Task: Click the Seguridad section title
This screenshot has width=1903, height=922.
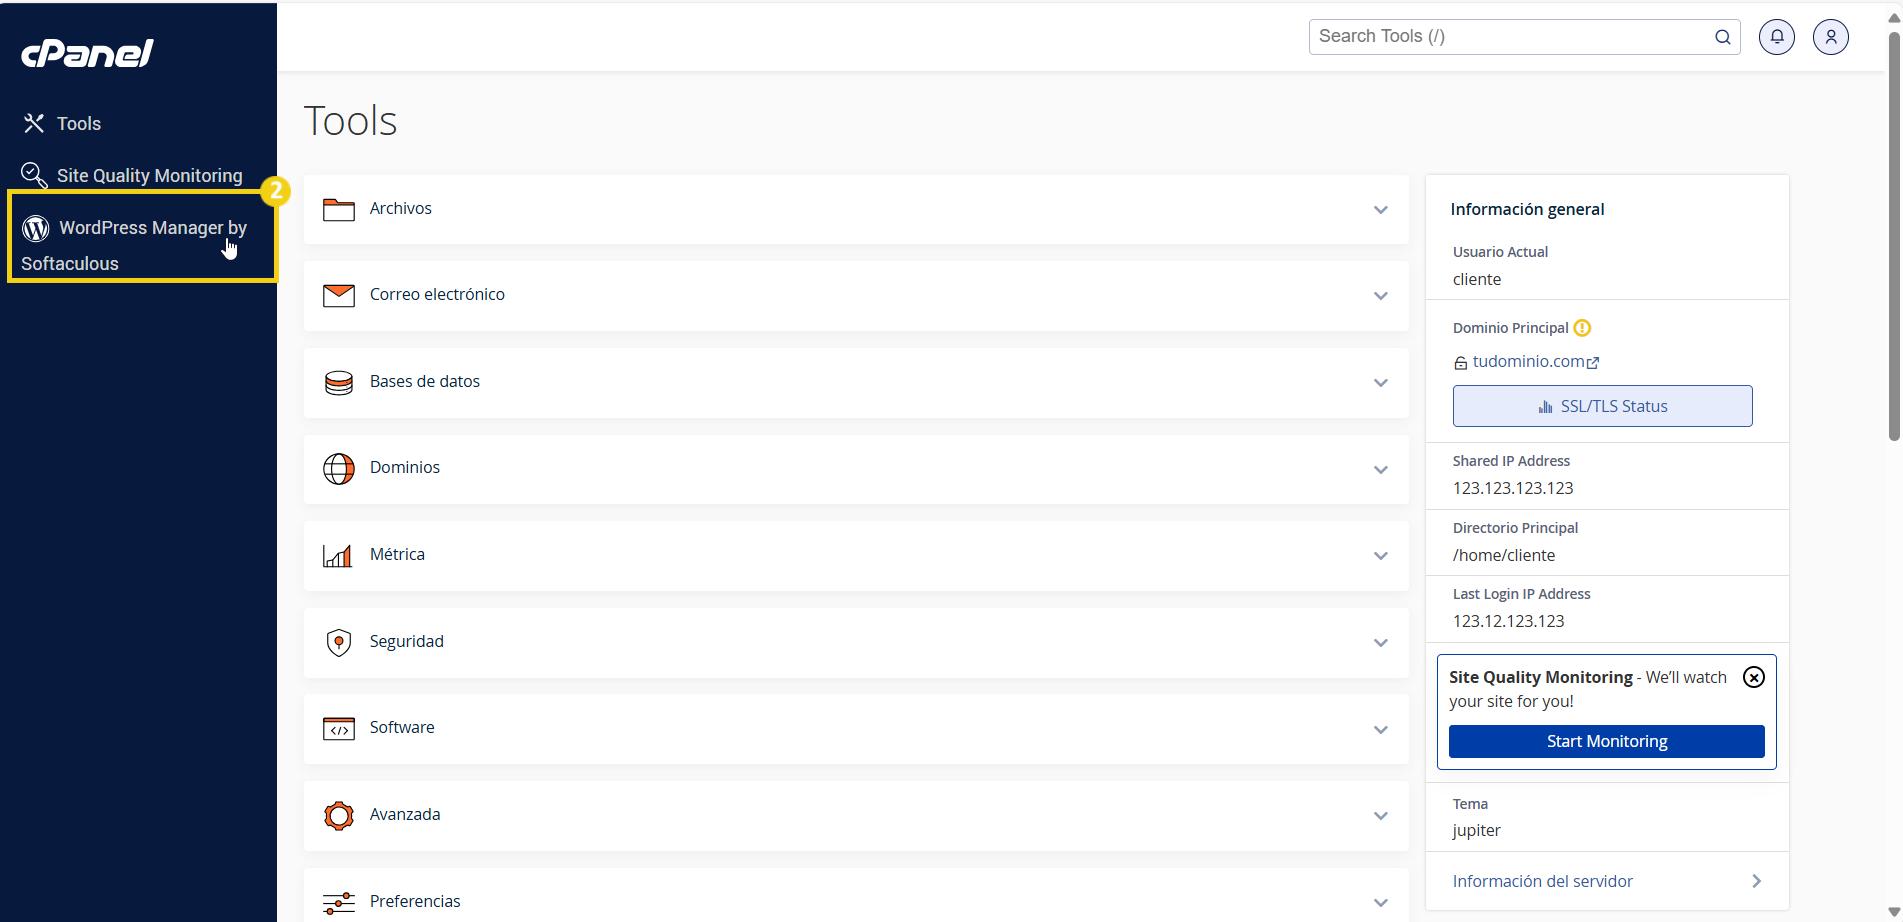Action: point(407,642)
